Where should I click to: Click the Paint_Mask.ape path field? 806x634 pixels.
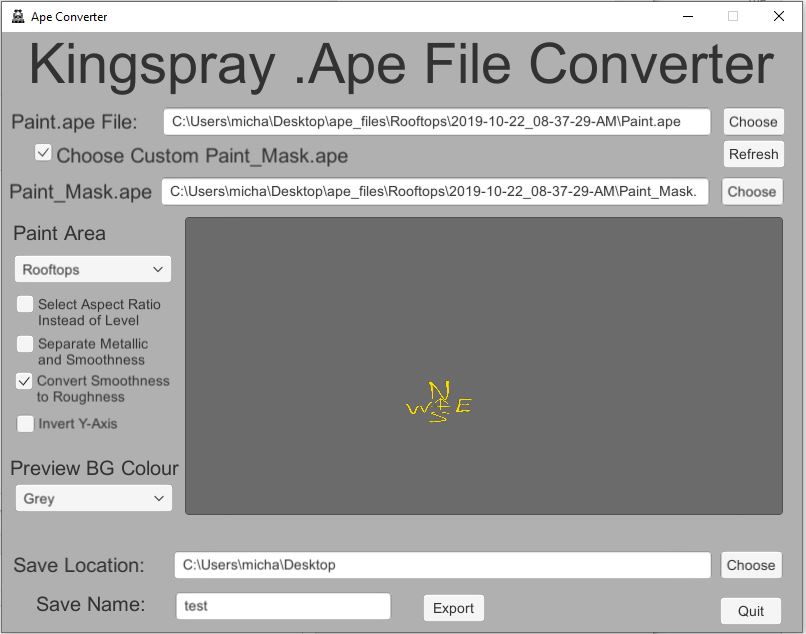(x=435, y=191)
